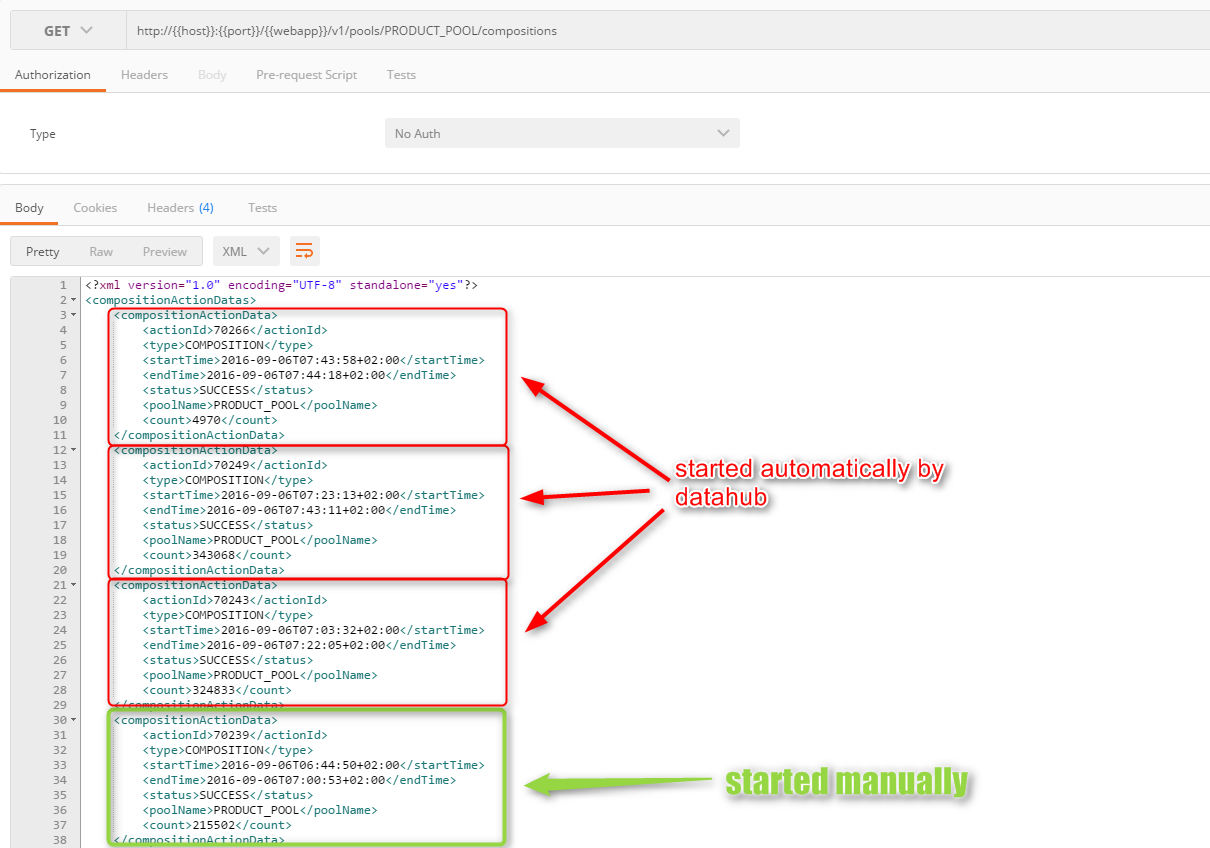Click startTime 2016-09-06T06:44:50+02:00
The height and width of the screenshot is (848, 1210).
[x=310, y=765]
